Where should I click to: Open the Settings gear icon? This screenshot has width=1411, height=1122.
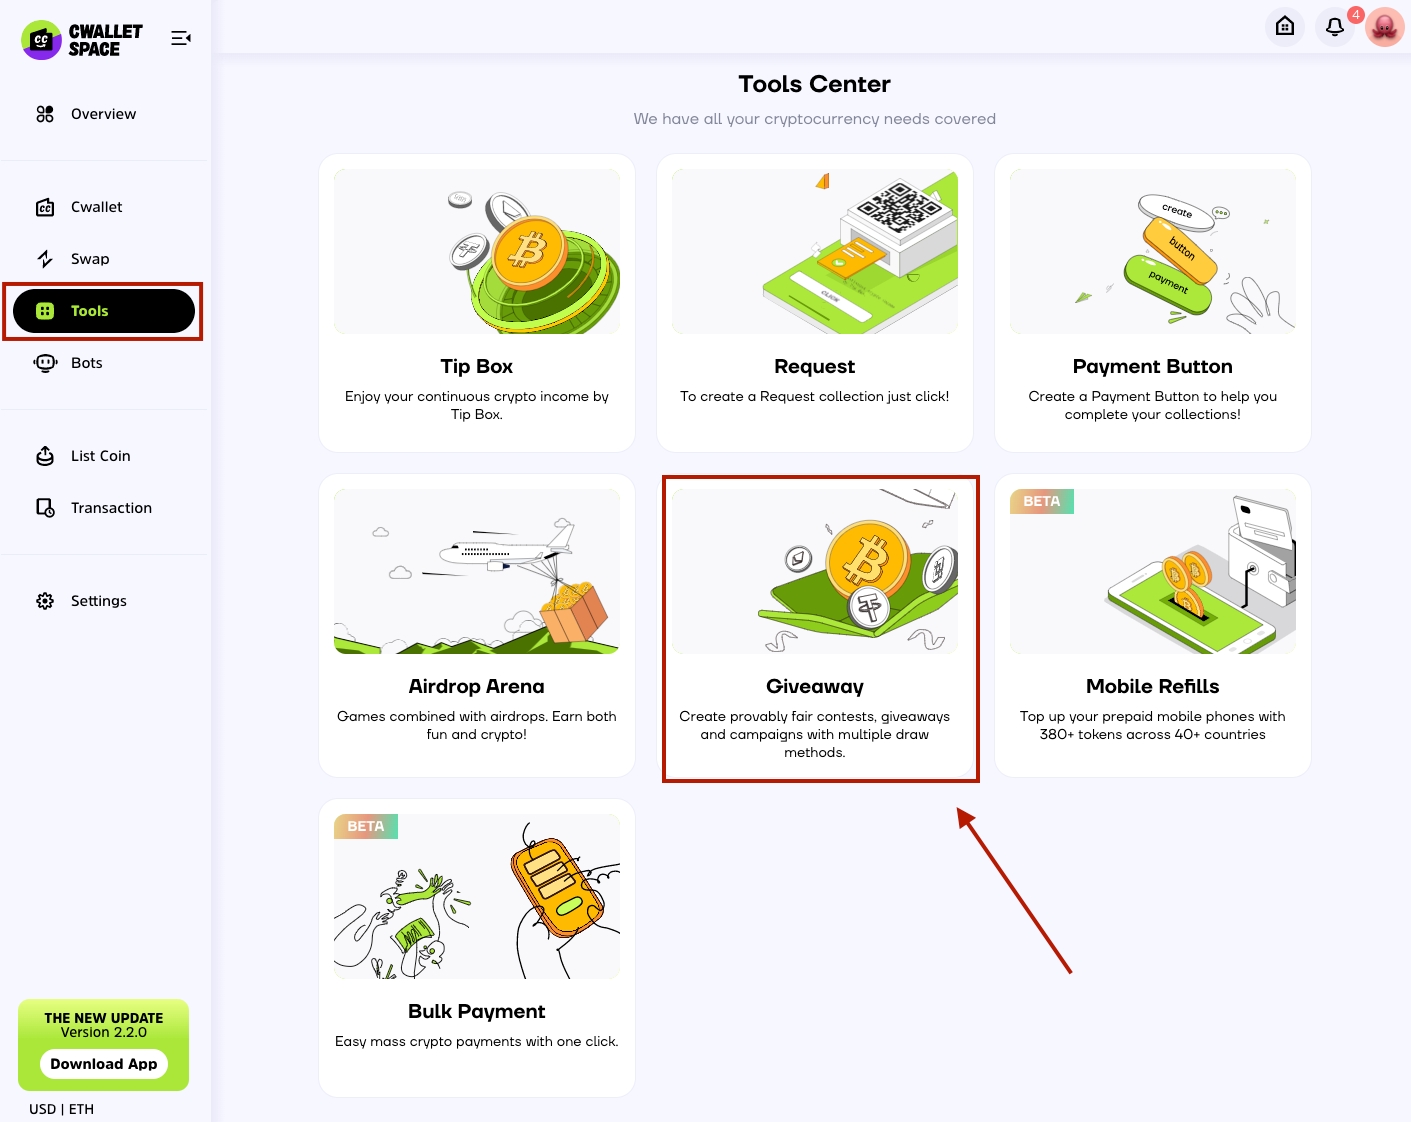[45, 601]
